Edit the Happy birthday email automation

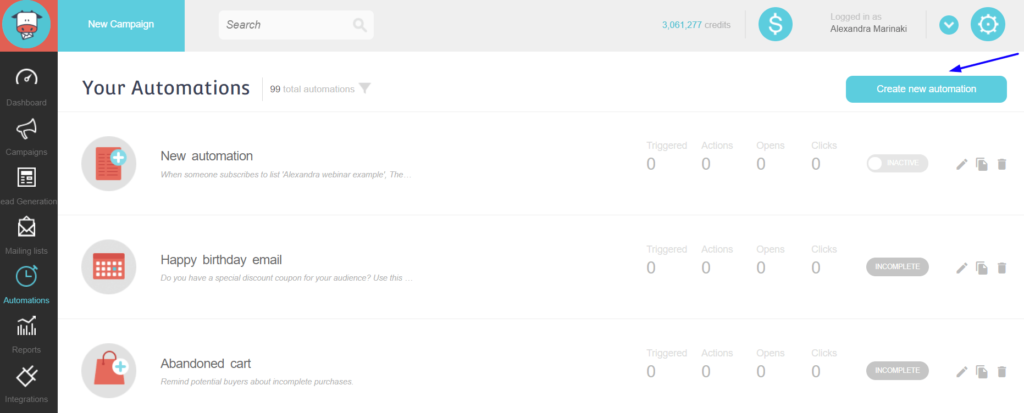tap(961, 267)
